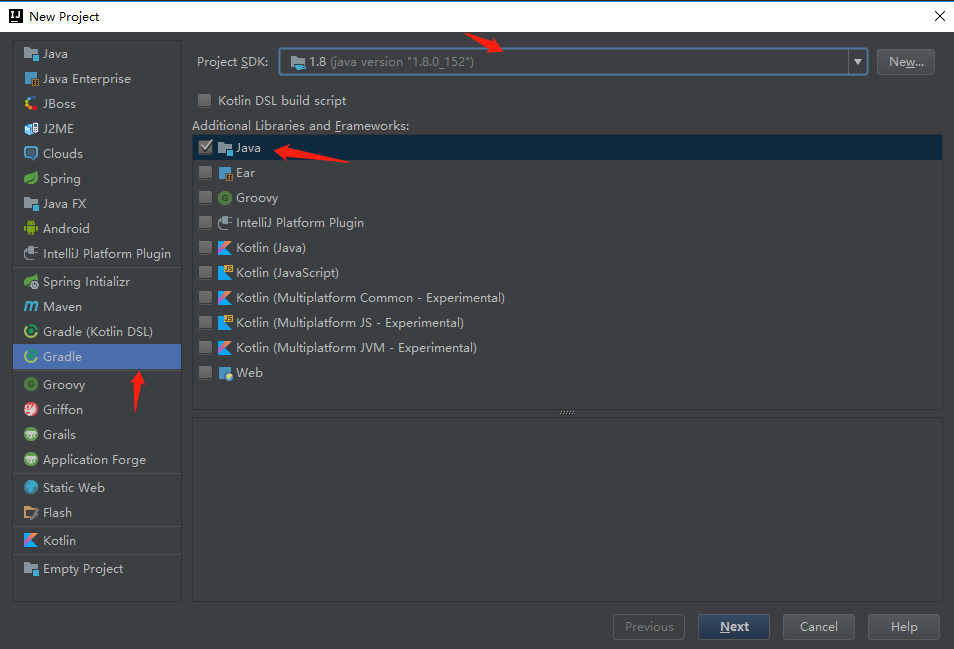This screenshot has width=954, height=649.
Task: Select the Groovy icon in sidebar
Action: (31, 384)
